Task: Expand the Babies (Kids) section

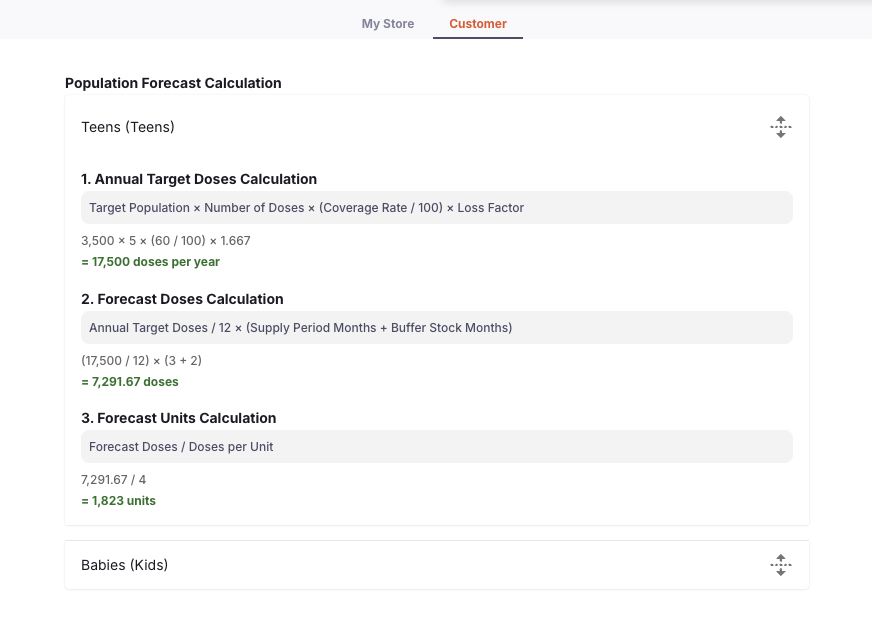Action: 124,564
